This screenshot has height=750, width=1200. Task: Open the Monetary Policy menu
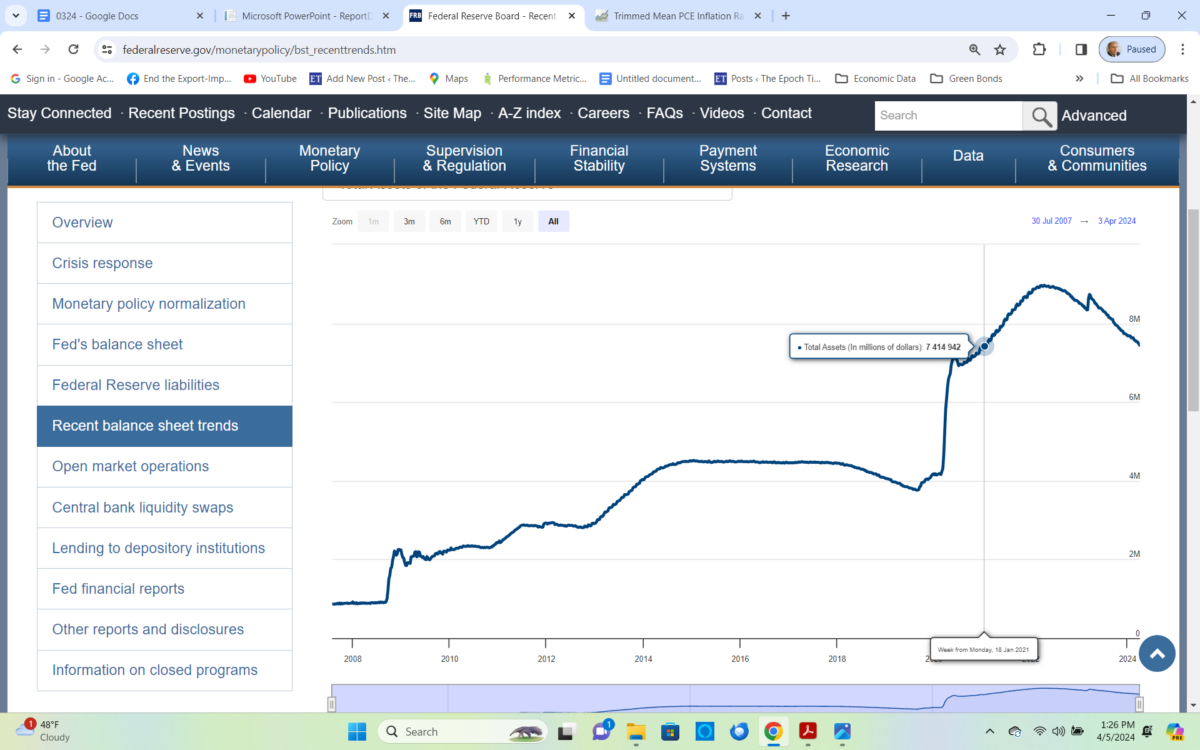pos(329,158)
